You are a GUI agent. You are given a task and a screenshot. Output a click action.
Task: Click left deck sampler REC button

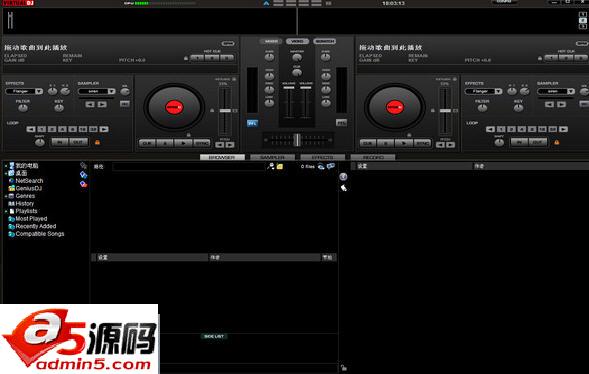[125, 104]
